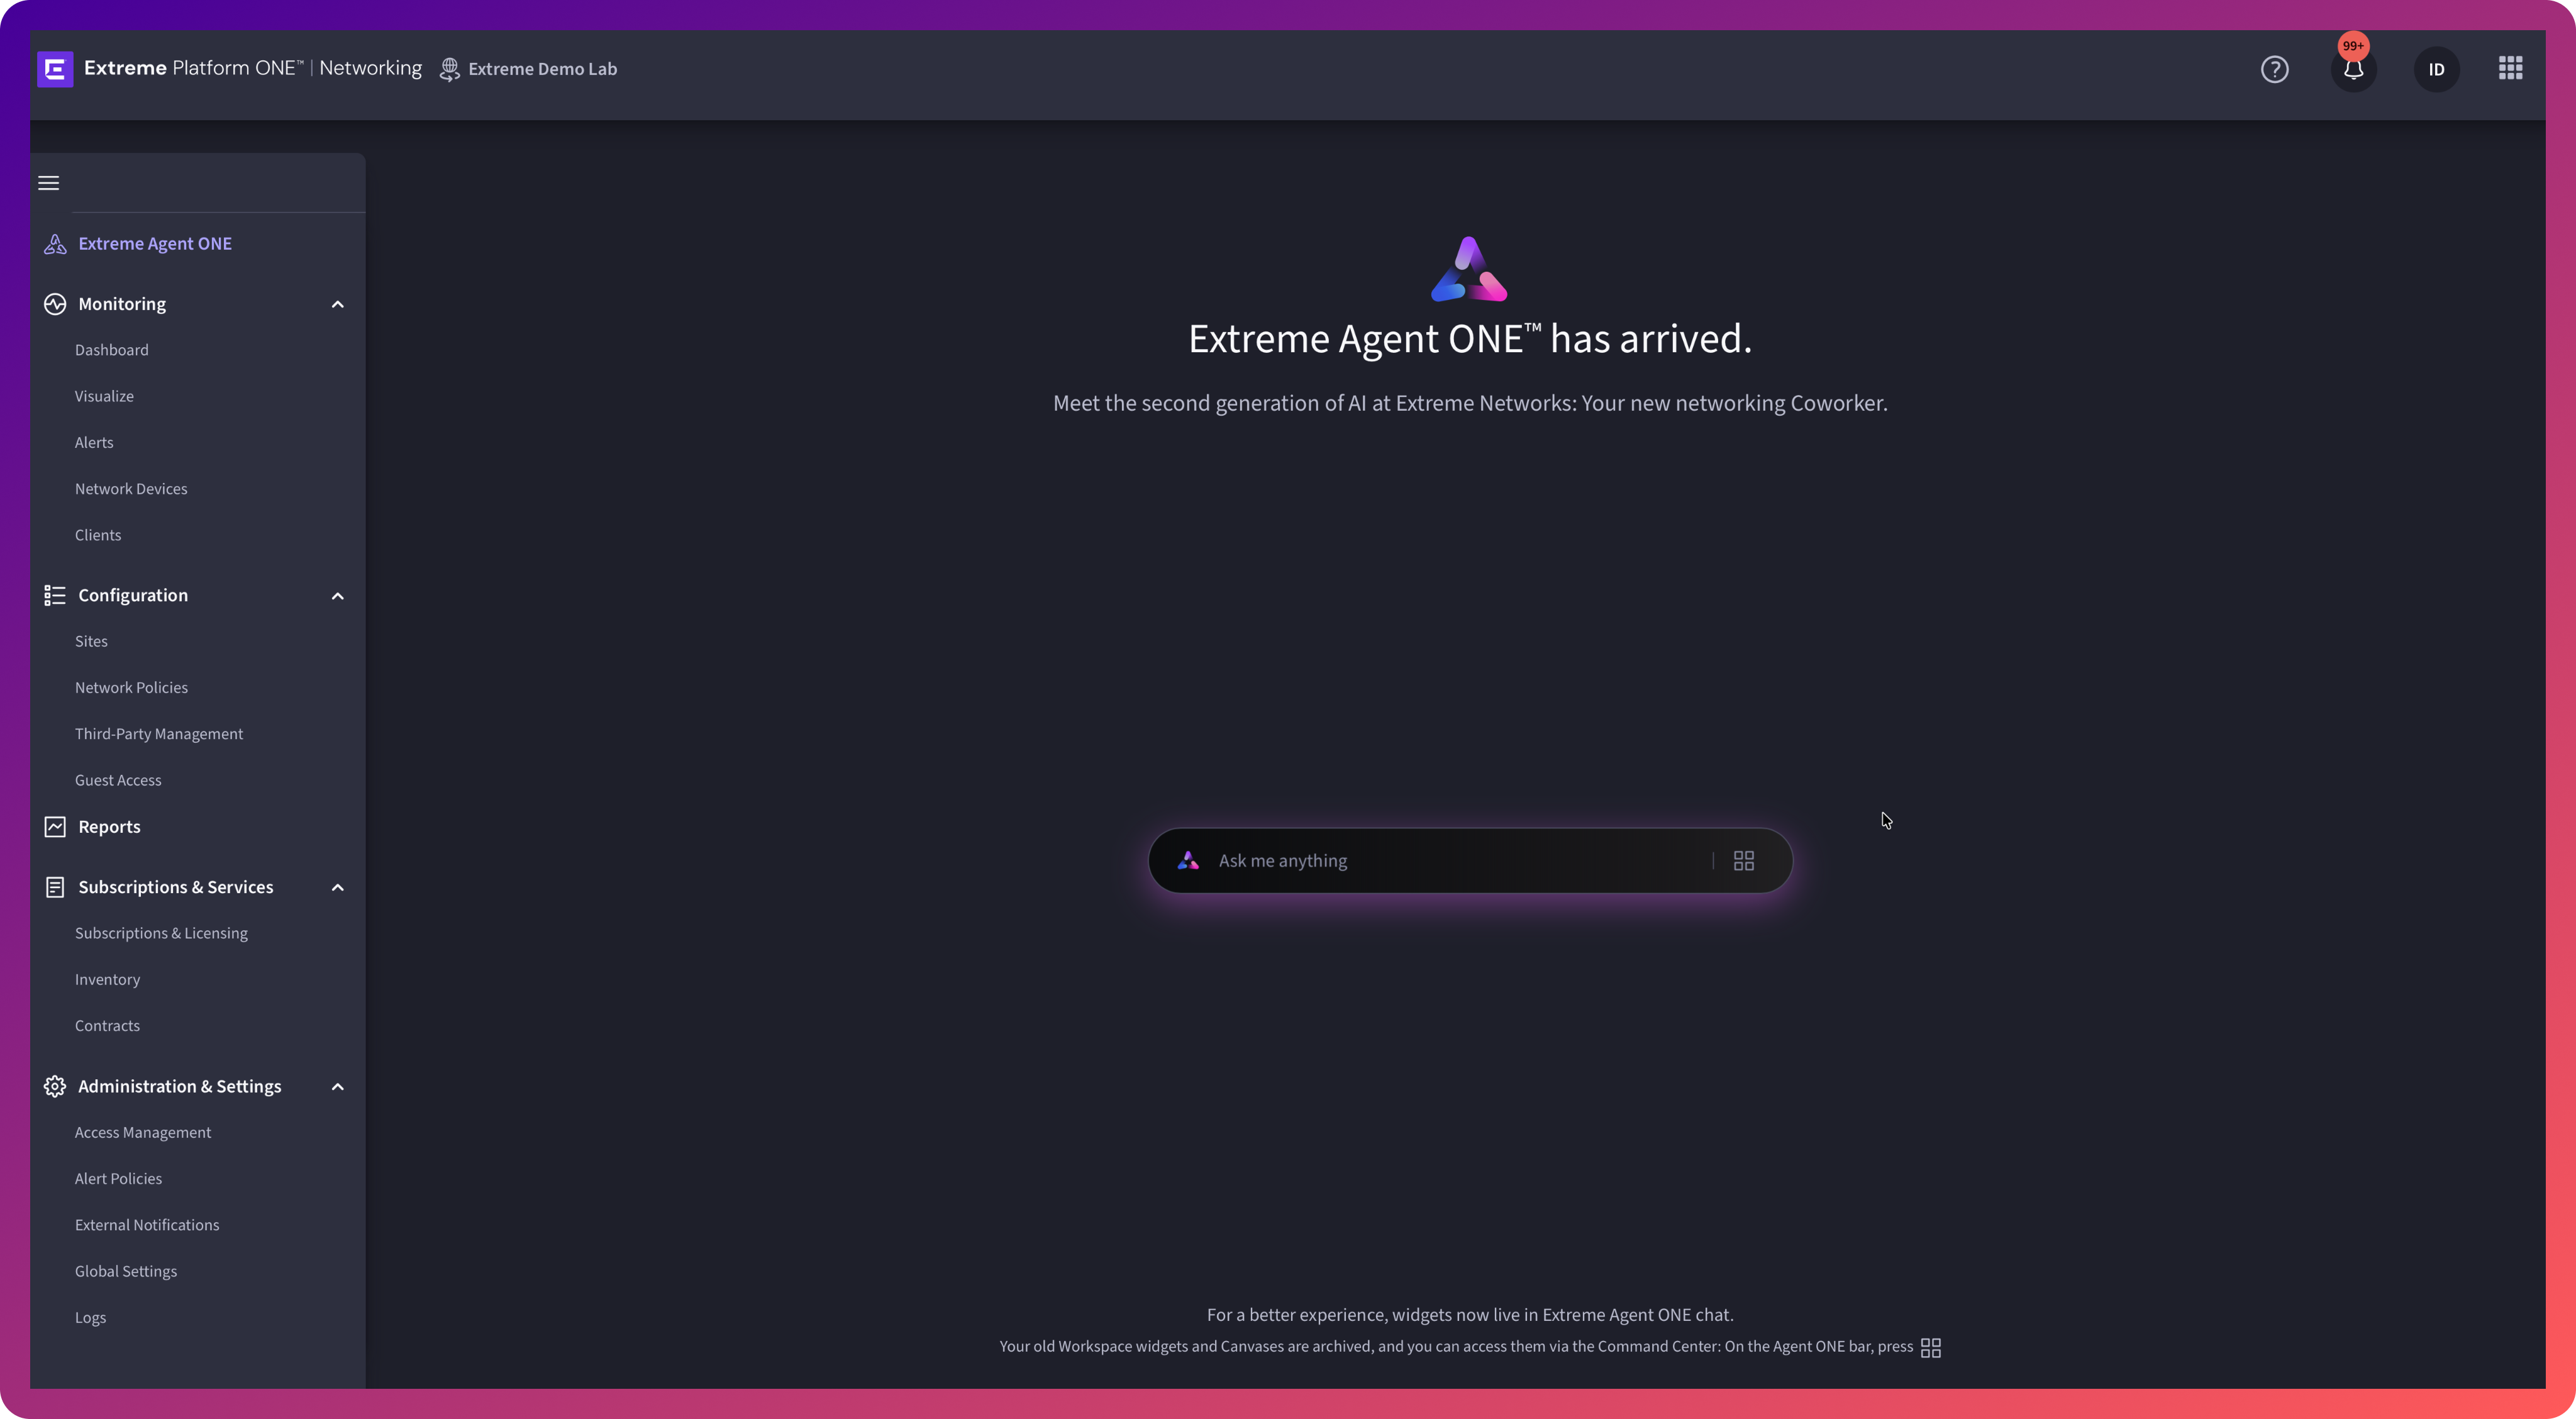Click the large Agent ONE triangle logo
Screen dimensions: 2576x1419
tap(1469, 269)
